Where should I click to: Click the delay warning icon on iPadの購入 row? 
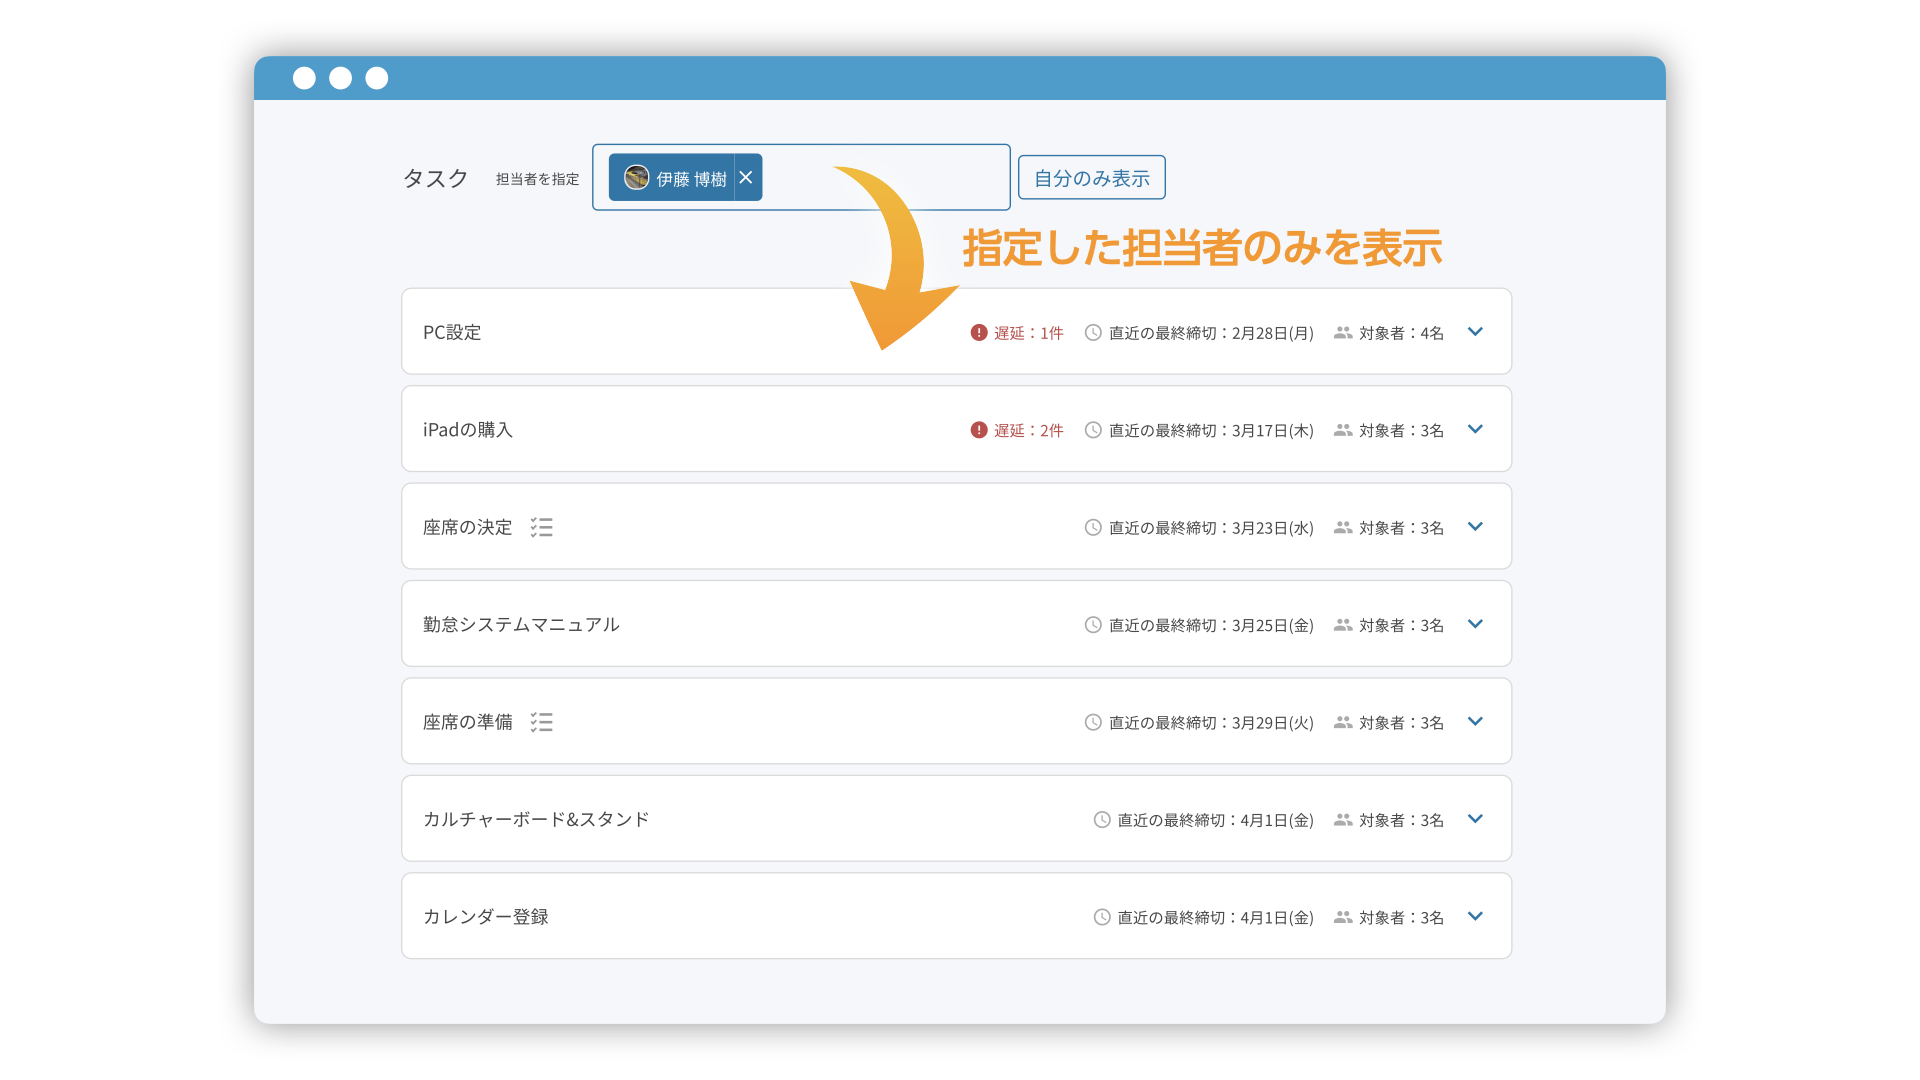[978, 430]
